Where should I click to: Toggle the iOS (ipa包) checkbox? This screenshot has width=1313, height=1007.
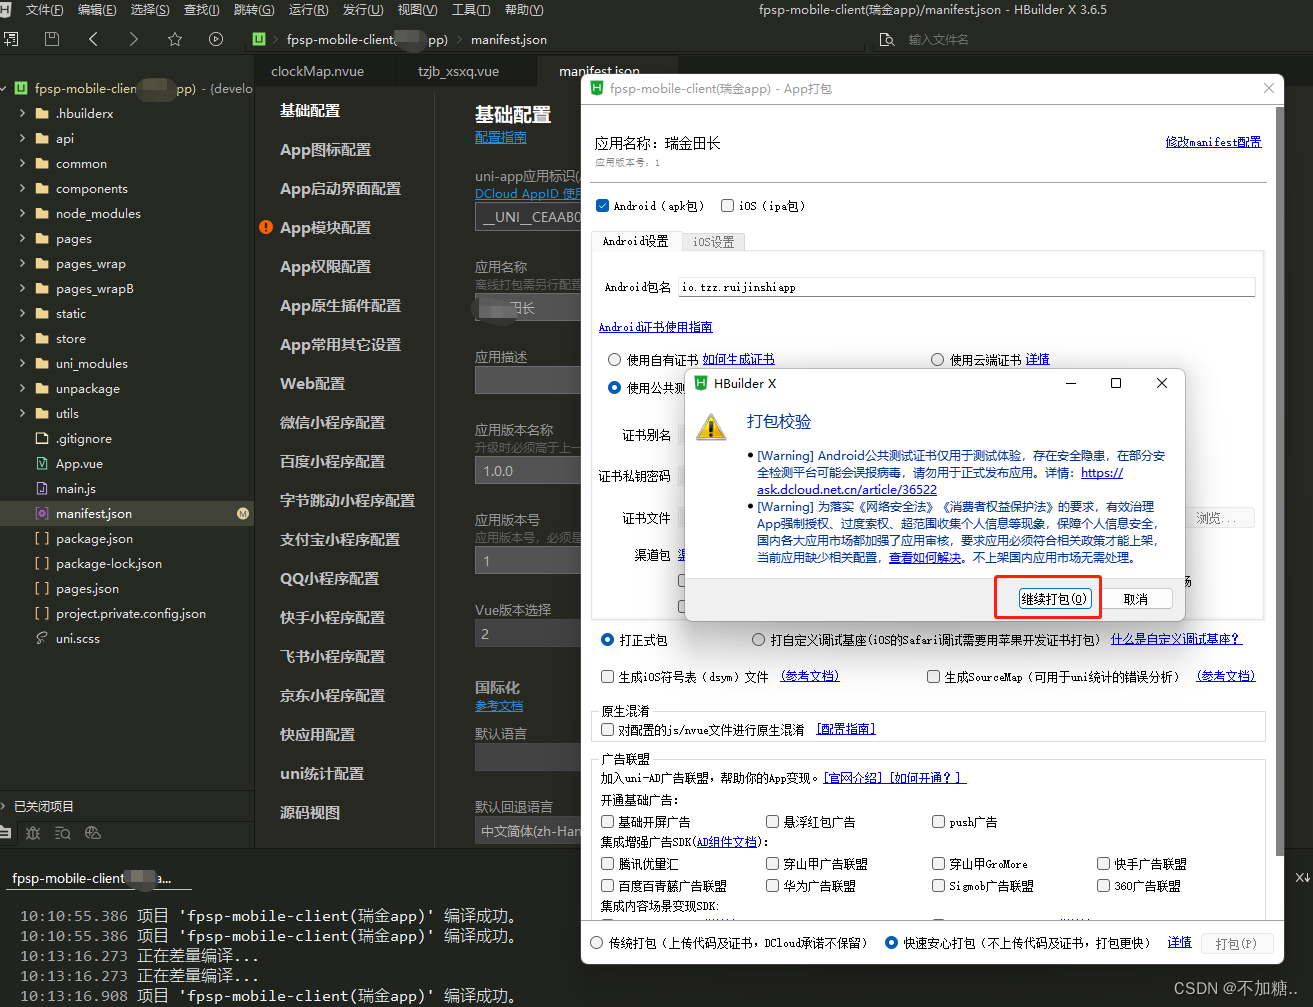(727, 206)
